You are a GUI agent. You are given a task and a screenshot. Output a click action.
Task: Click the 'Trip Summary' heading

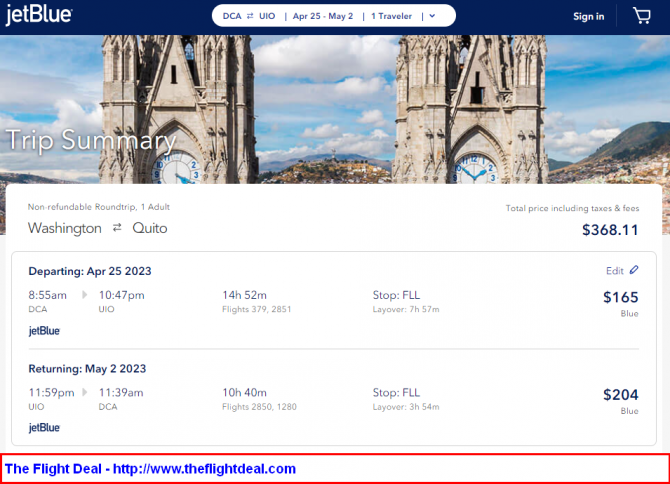91,140
